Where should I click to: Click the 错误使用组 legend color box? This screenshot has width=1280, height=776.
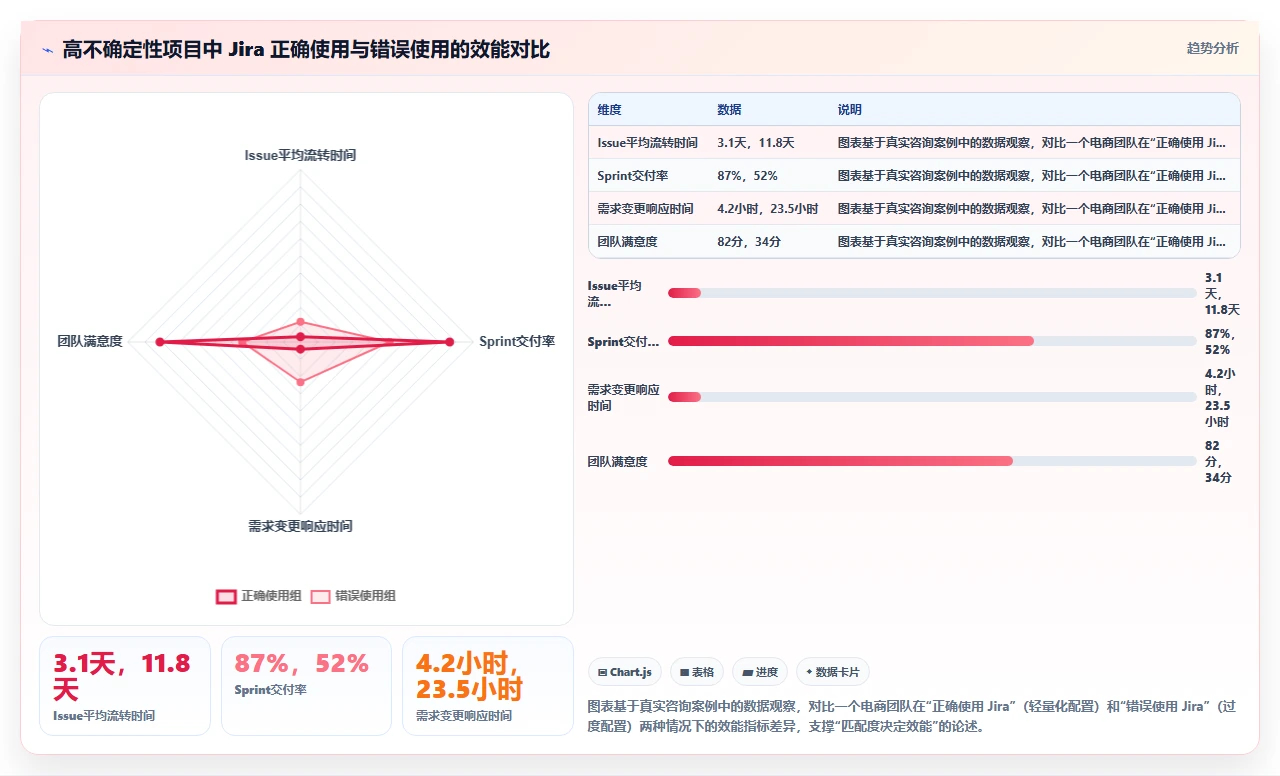[320, 597]
